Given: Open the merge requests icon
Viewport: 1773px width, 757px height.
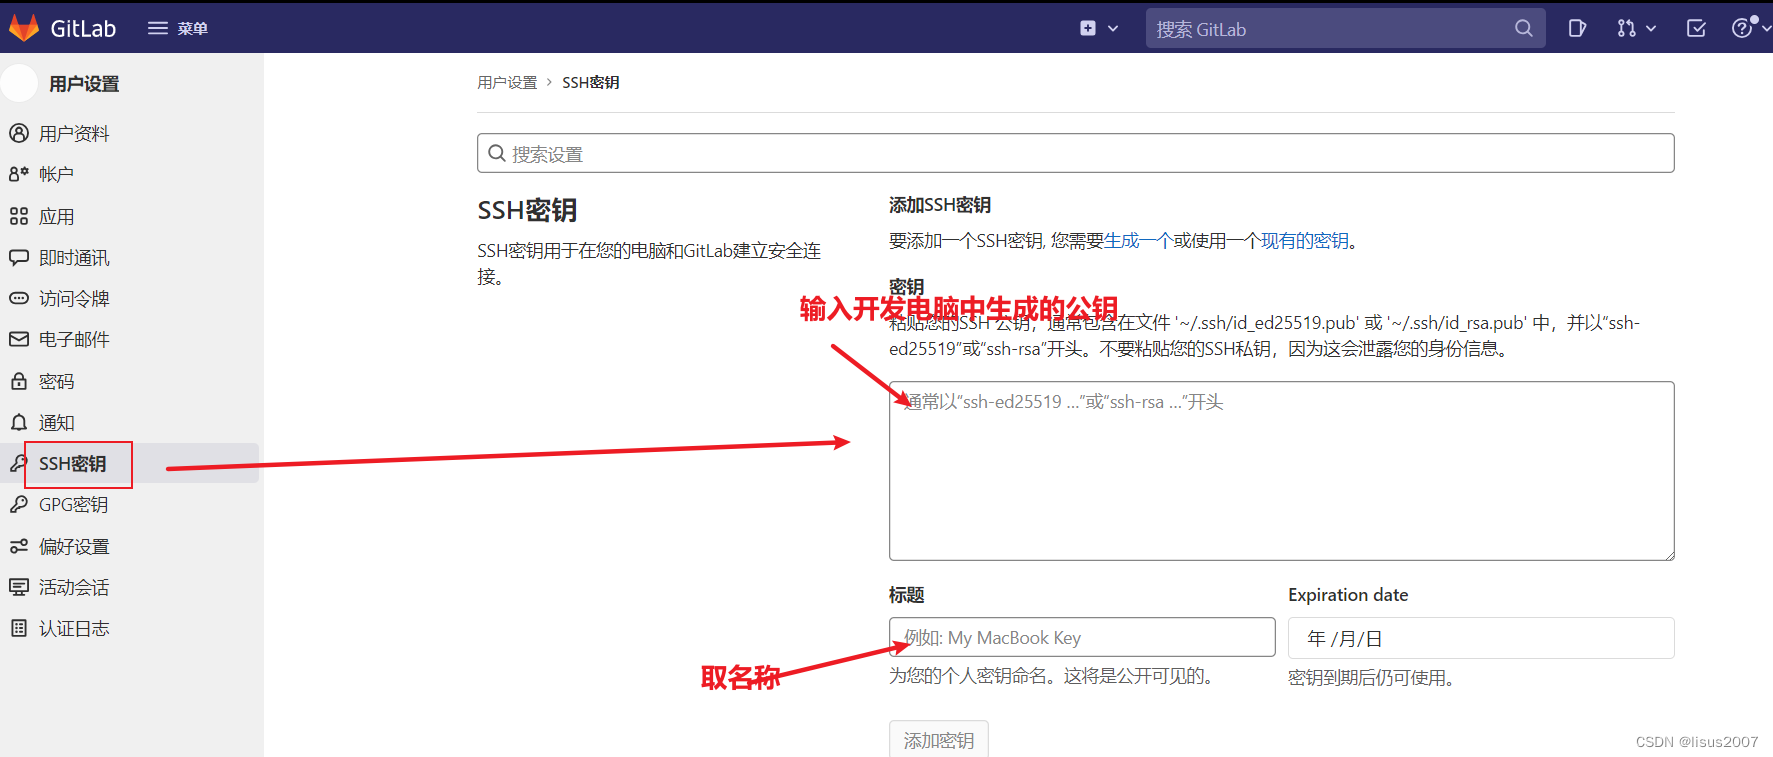Looking at the screenshot, I should [1626, 28].
